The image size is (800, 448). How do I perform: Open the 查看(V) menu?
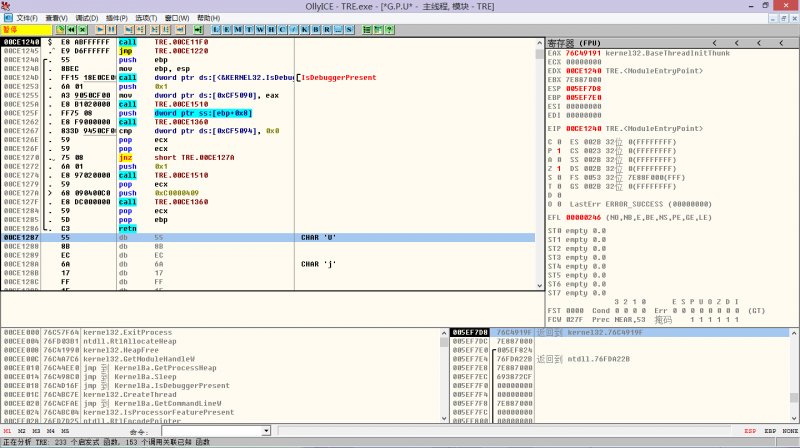tap(57, 18)
